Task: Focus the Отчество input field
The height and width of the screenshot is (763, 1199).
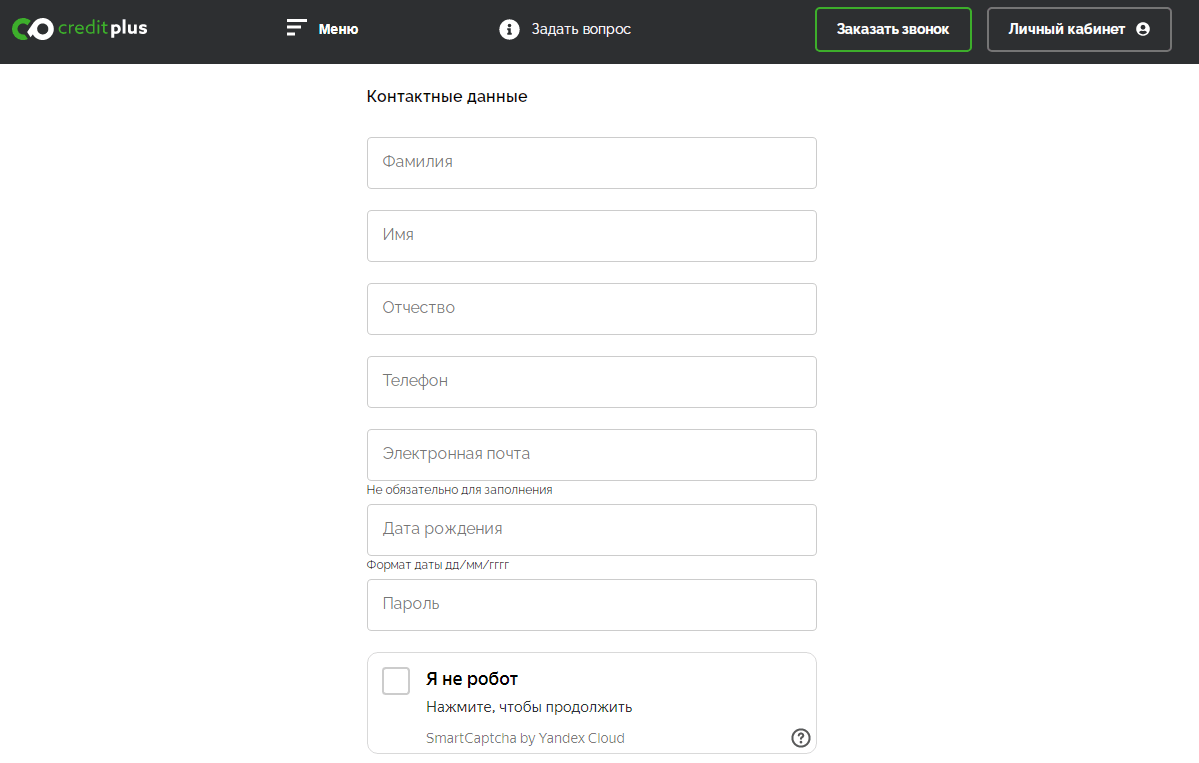Action: pyautogui.click(x=592, y=309)
